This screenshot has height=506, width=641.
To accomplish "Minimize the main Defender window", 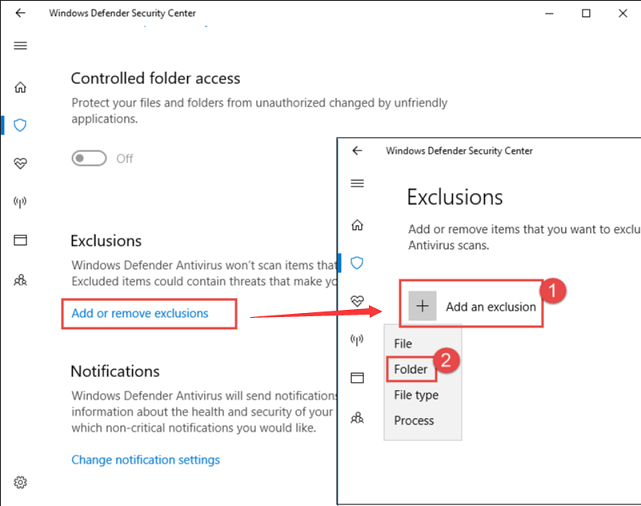I will (x=549, y=13).
